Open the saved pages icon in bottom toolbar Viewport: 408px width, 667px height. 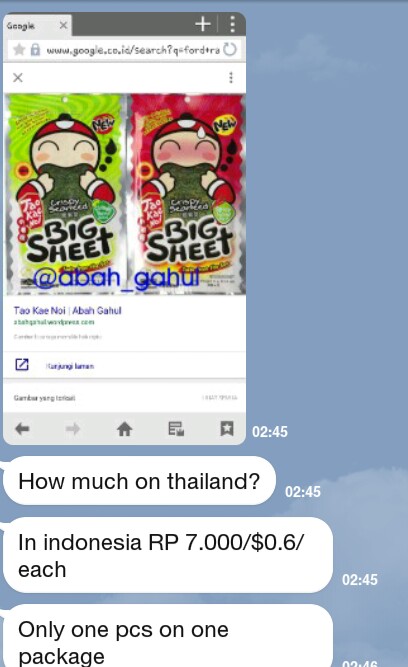coord(176,429)
